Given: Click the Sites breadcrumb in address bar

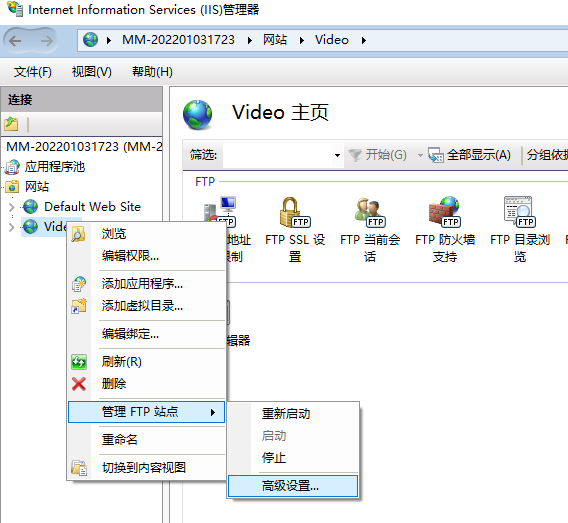Looking at the screenshot, I should (x=275, y=40).
